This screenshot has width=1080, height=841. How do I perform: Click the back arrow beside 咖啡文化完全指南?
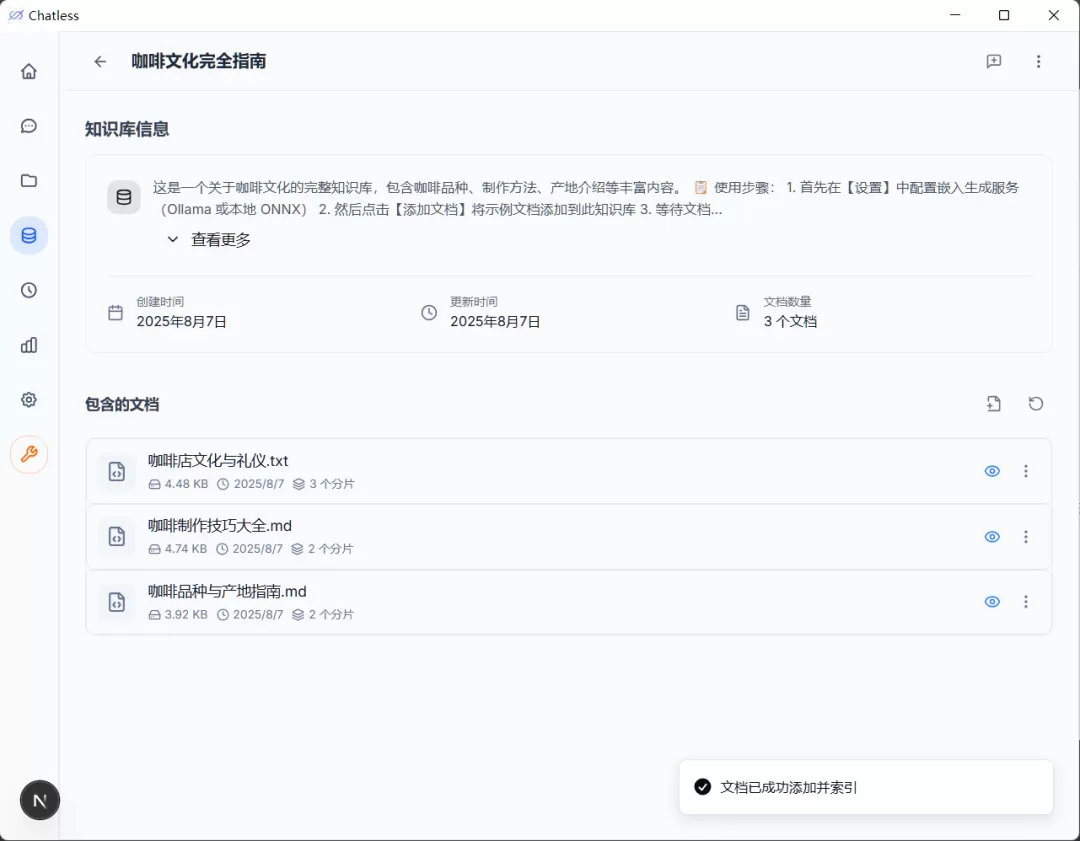click(100, 62)
